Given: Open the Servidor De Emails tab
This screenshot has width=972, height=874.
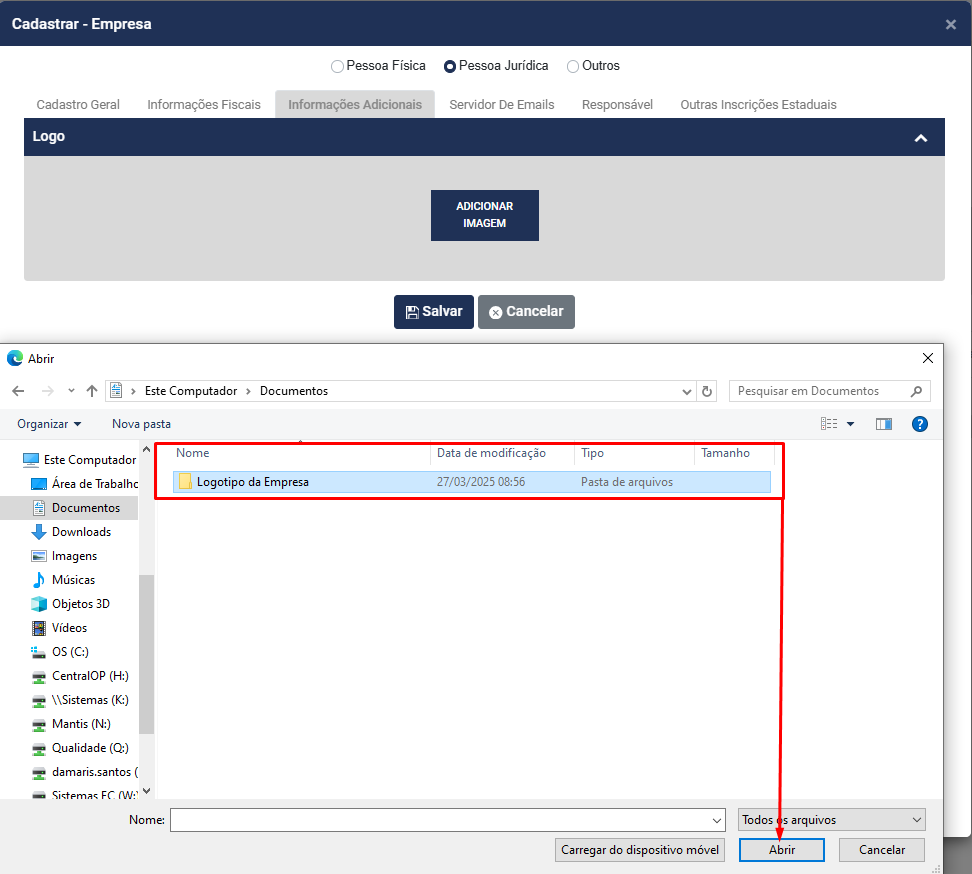Looking at the screenshot, I should [x=501, y=105].
